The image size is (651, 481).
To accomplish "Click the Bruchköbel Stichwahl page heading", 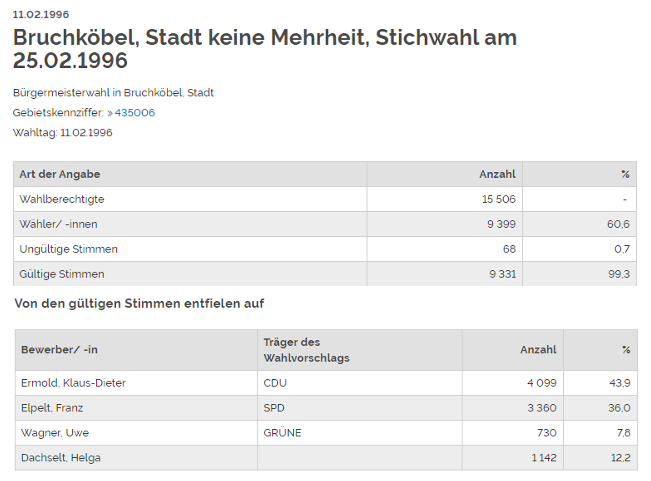I will 265,48.
